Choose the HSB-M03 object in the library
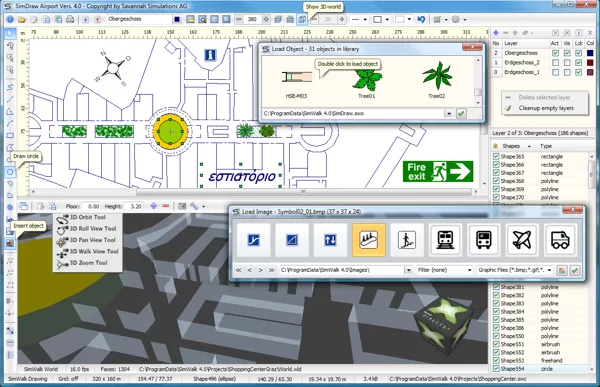This screenshot has height=387, width=600. pos(297,82)
